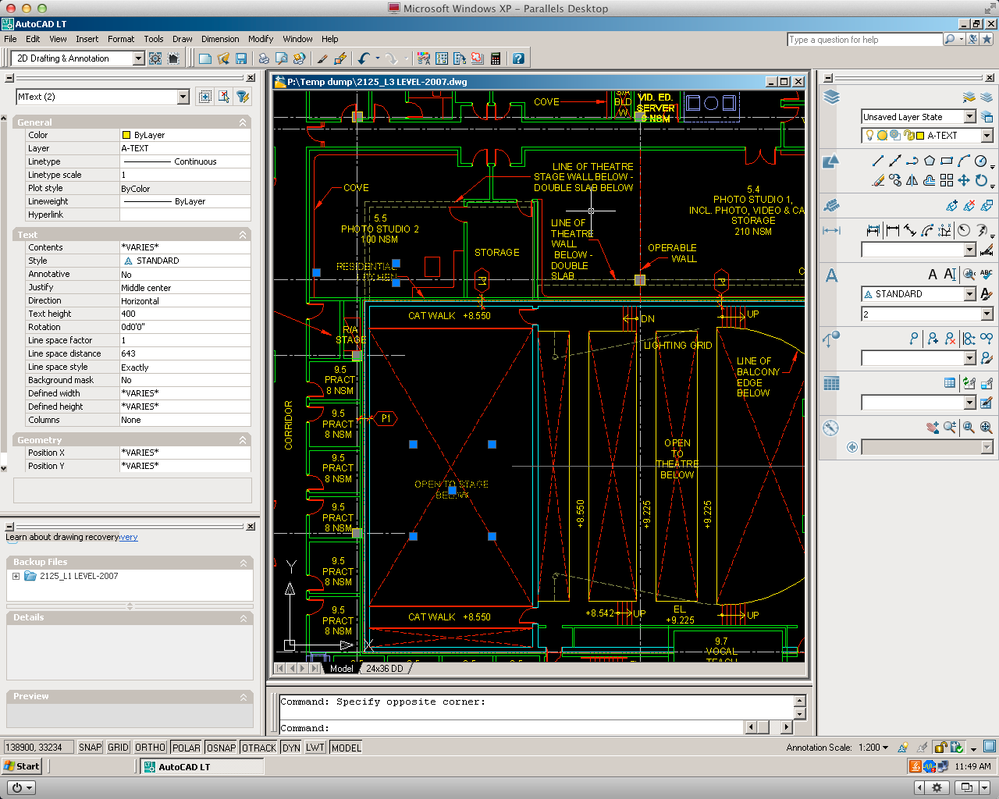Image resolution: width=999 pixels, height=799 pixels.
Task: Switch to the Model tab
Action: point(341,668)
